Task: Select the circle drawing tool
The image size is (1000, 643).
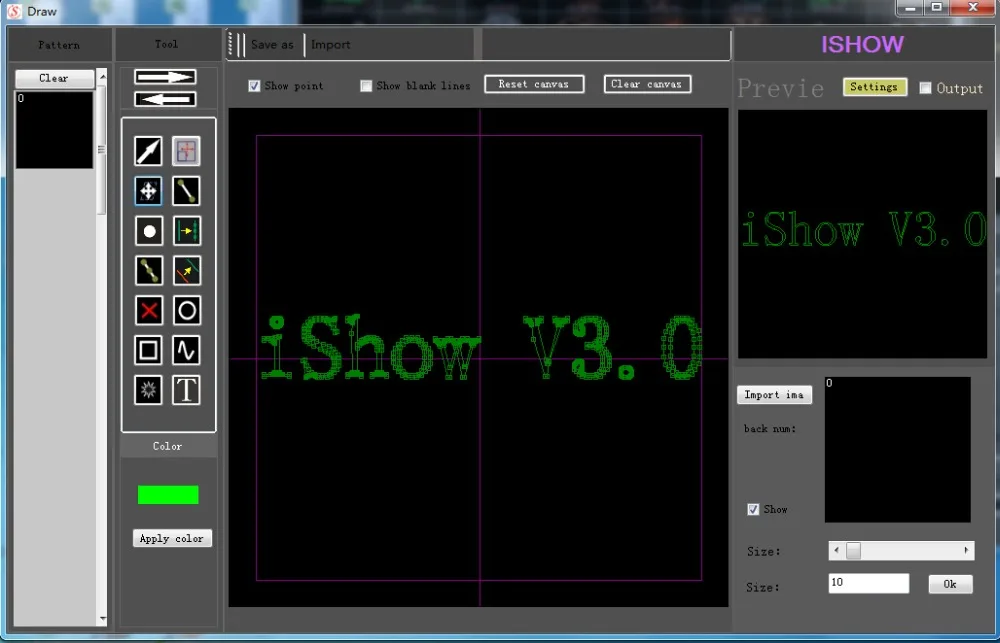Action: [x=186, y=311]
